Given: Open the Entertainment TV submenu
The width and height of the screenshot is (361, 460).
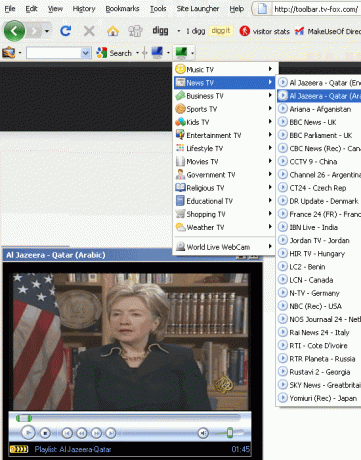Looking at the screenshot, I should (224, 135).
